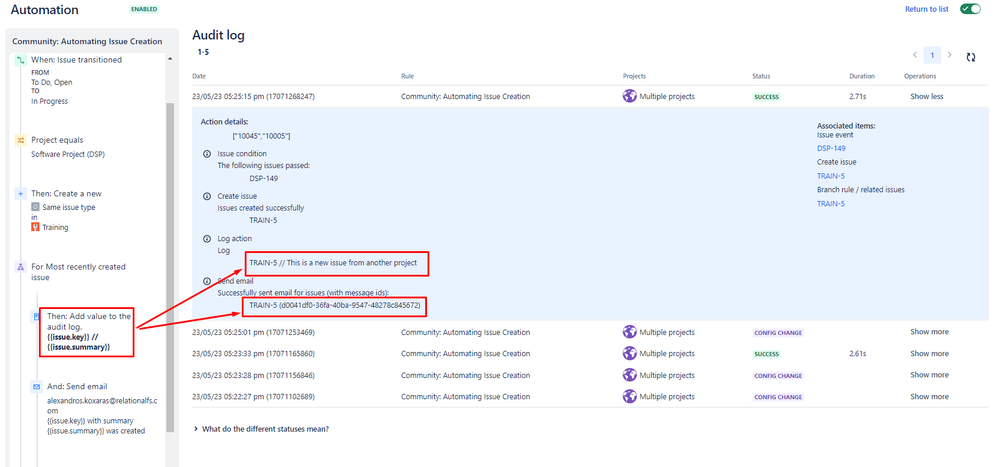999x467 pixels.
Task: Click the Rule column header
Action: (x=408, y=76)
